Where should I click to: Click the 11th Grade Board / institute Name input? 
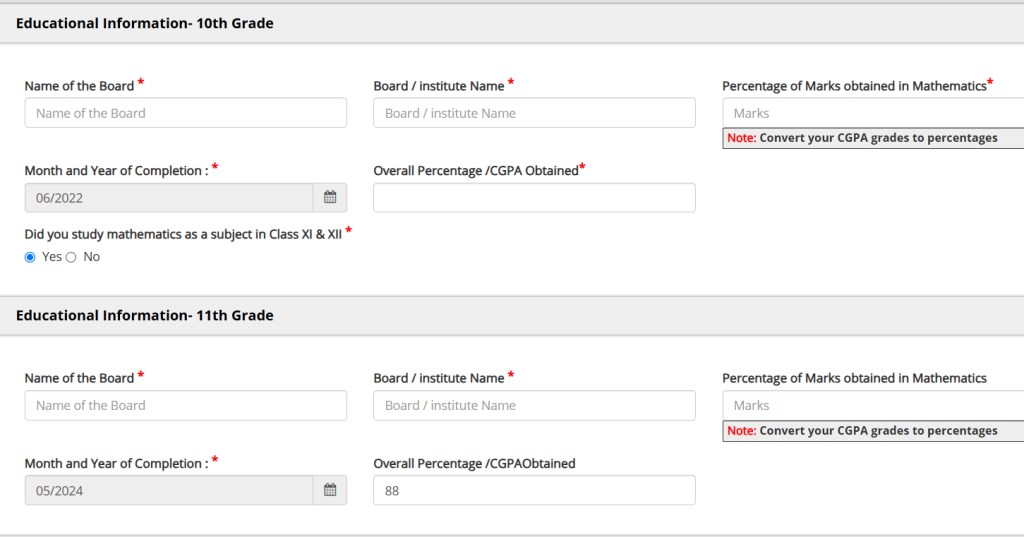click(534, 405)
